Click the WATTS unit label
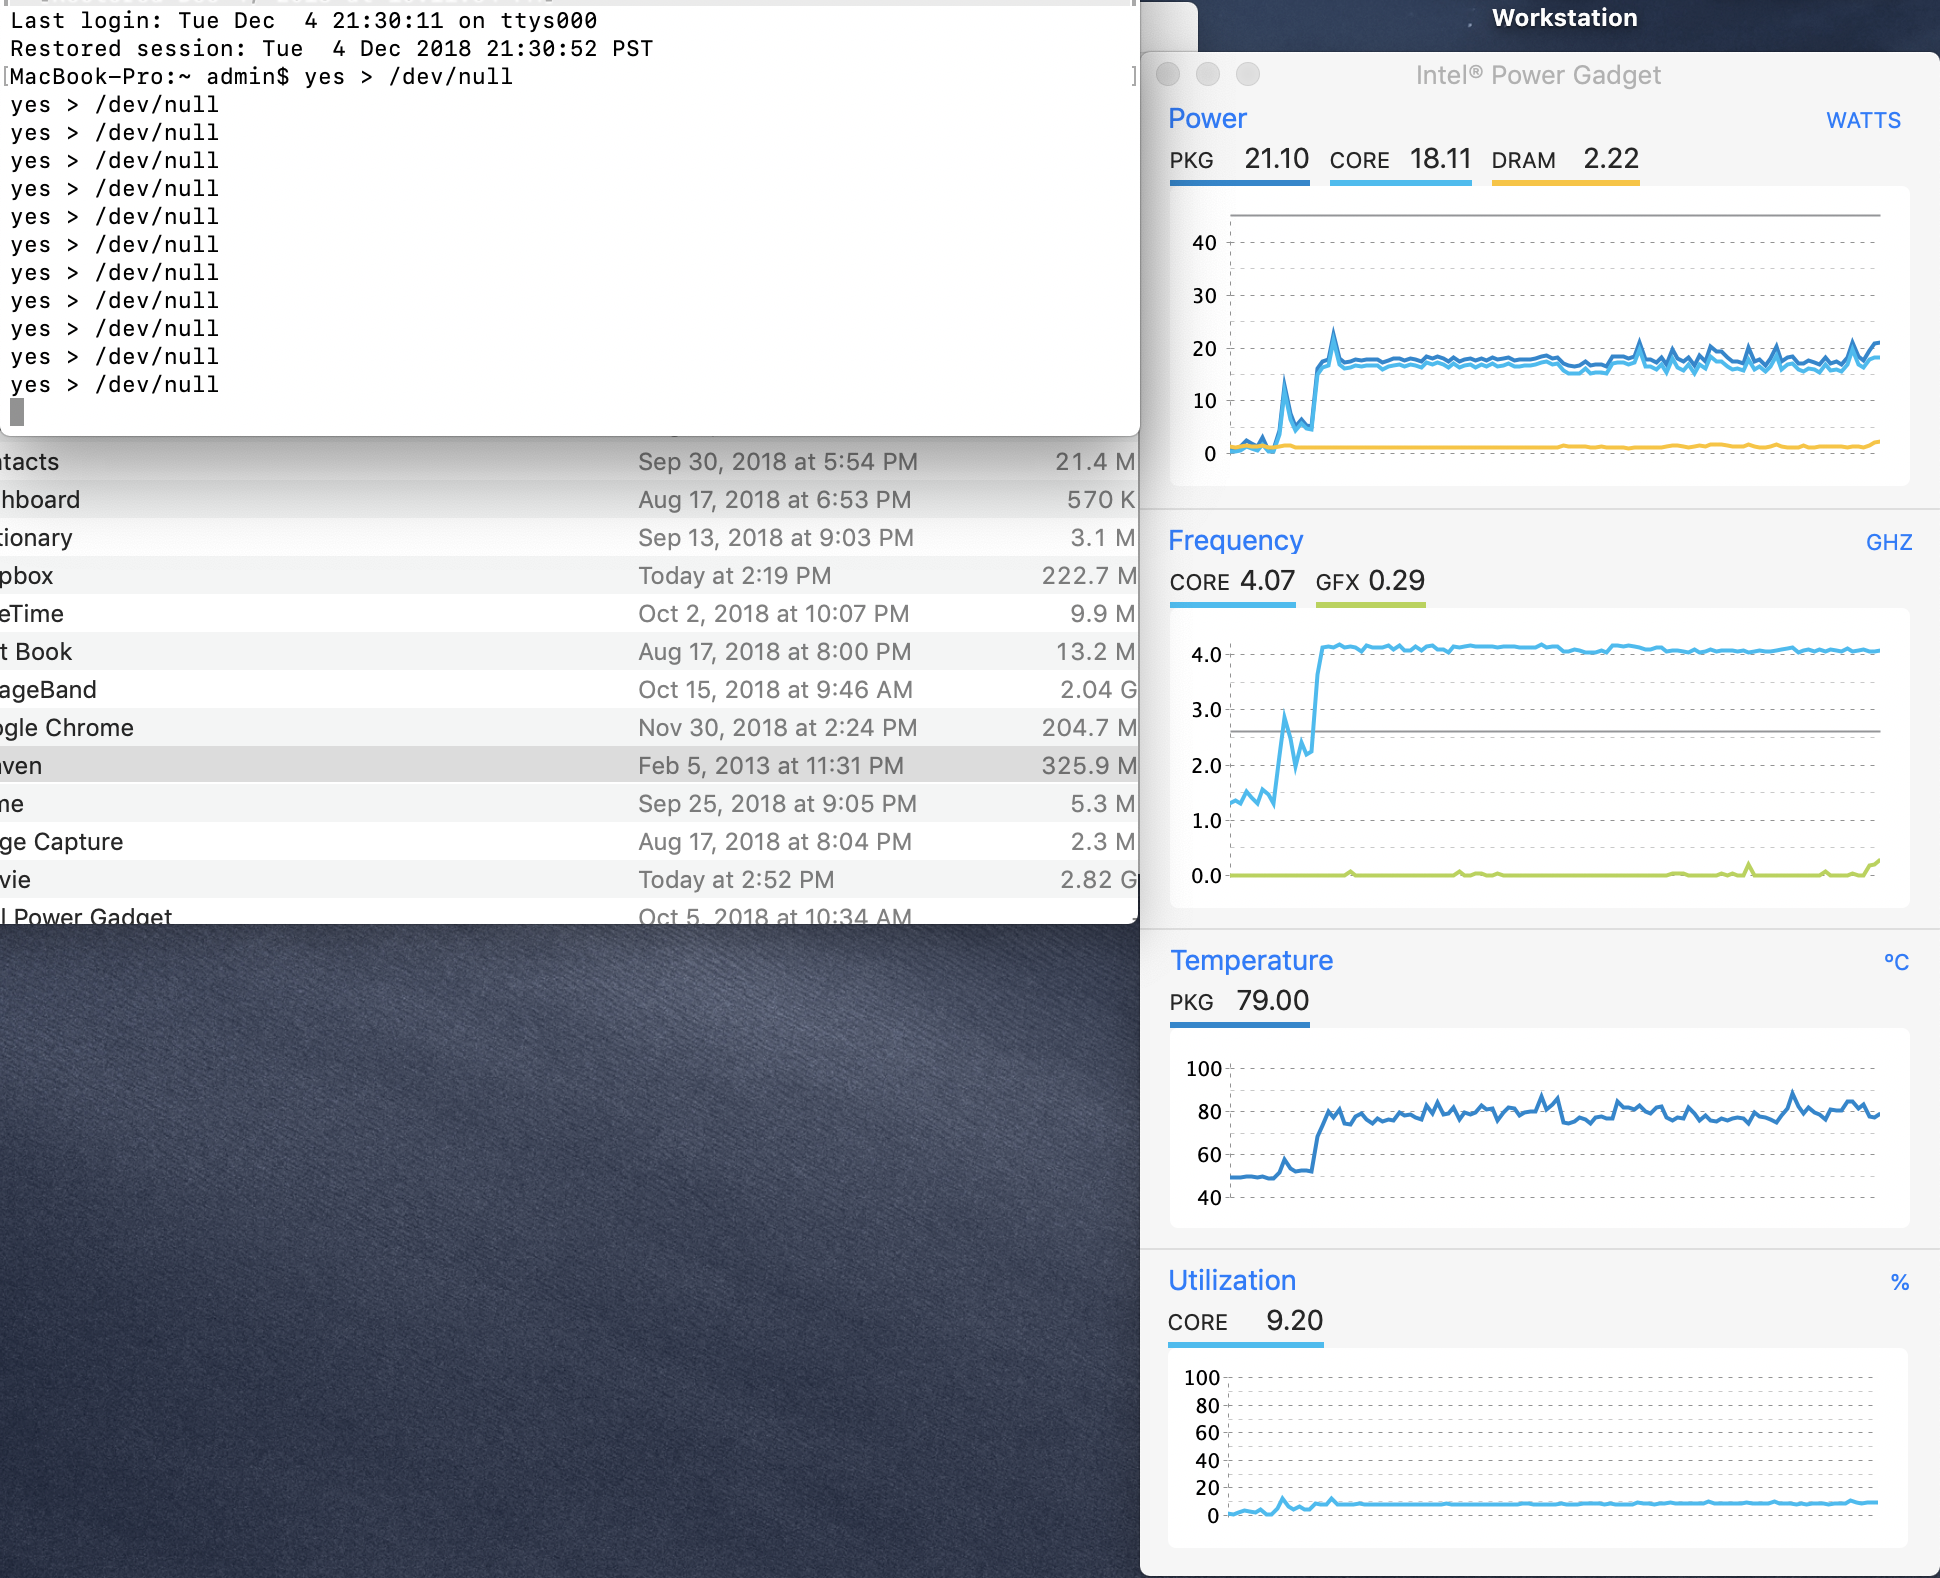Viewport: 1940px width, 1578px height. [1863, 120]
